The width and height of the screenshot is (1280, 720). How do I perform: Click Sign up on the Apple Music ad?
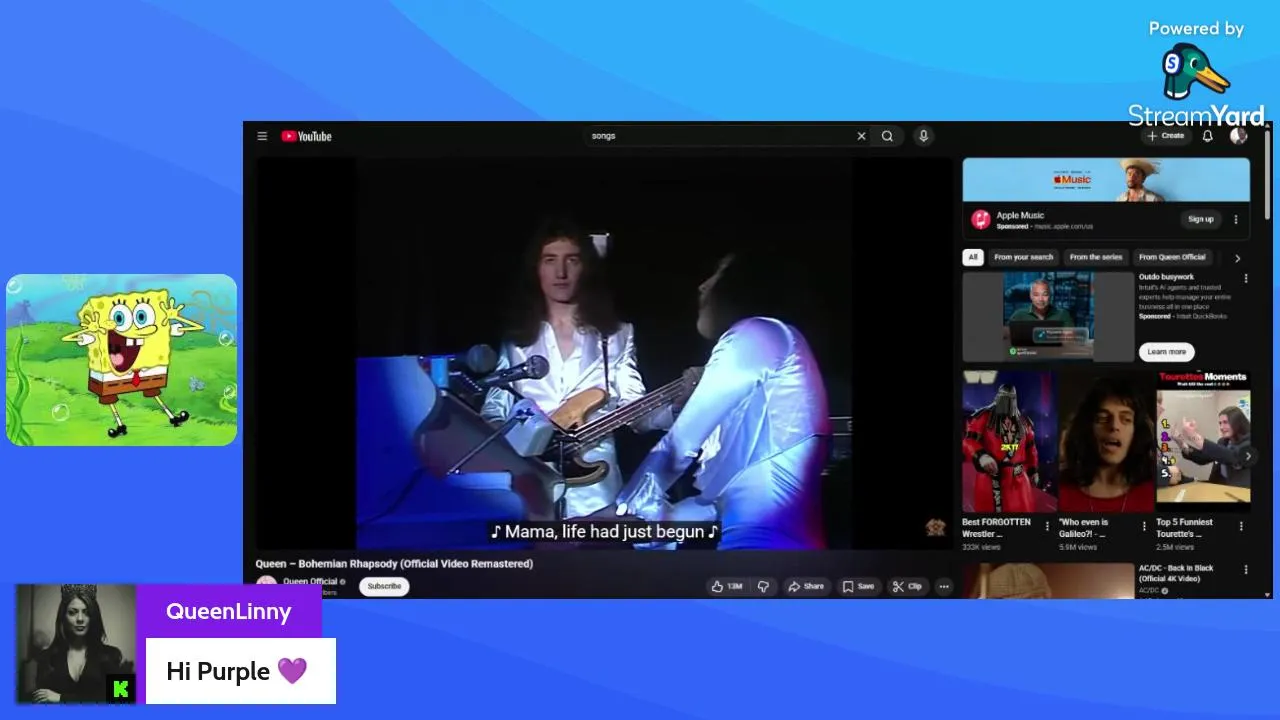[x=1201, y=219]
